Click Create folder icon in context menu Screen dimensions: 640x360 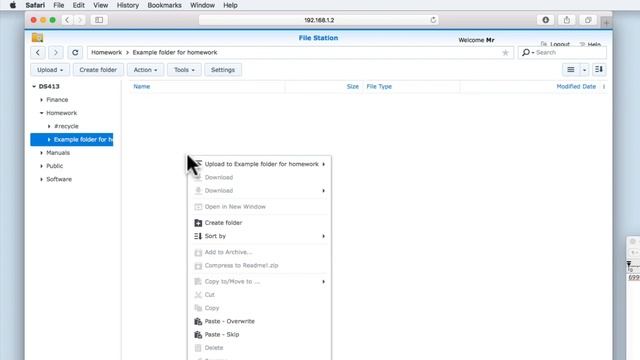tap(198, 223)
